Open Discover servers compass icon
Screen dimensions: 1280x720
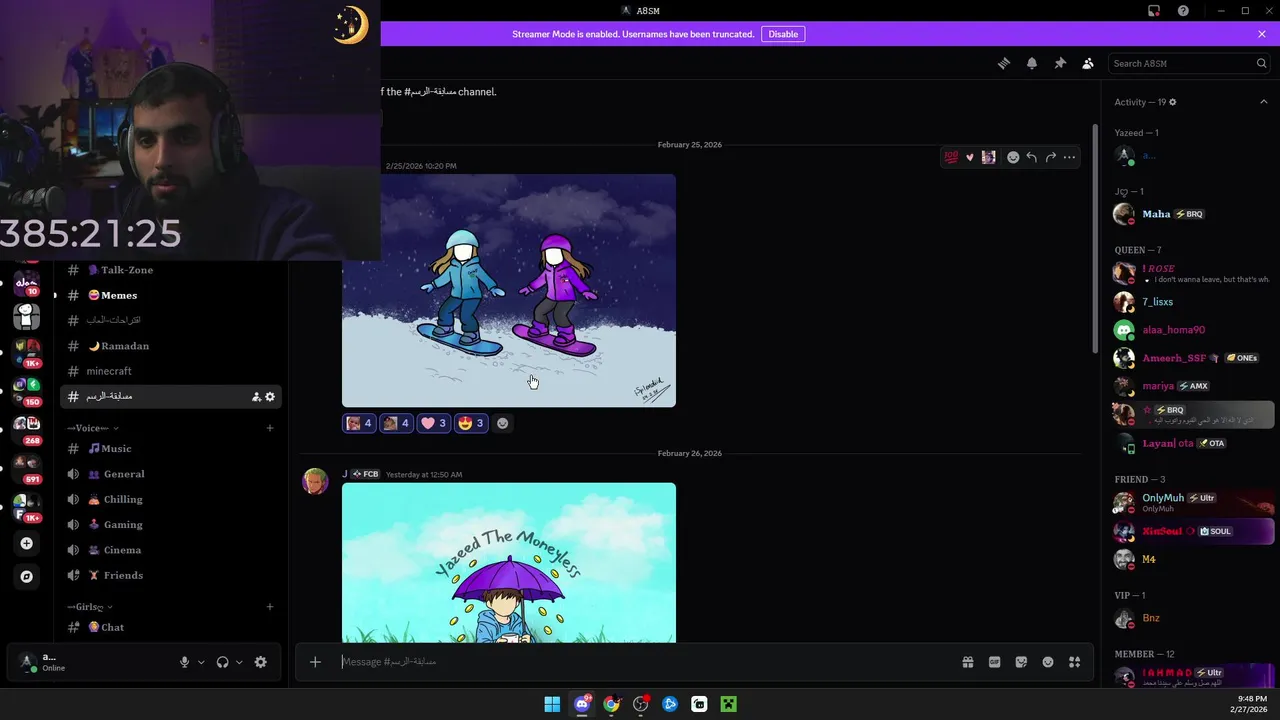click(27, 576)
